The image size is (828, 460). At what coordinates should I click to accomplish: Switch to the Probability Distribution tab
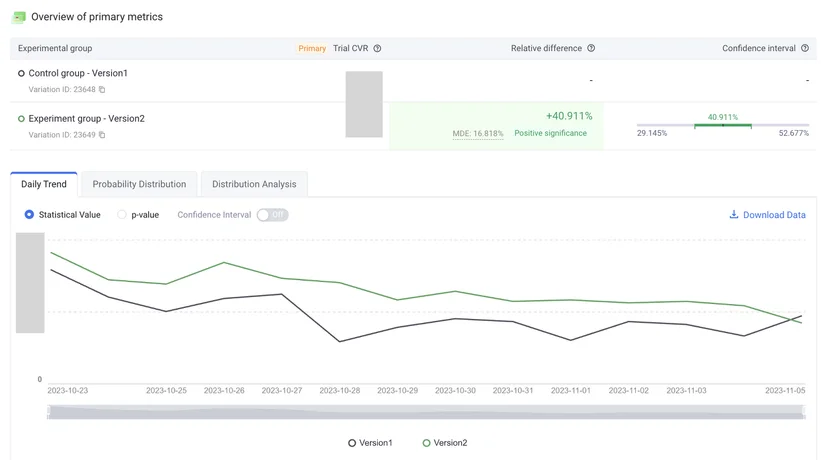point(139,184)
